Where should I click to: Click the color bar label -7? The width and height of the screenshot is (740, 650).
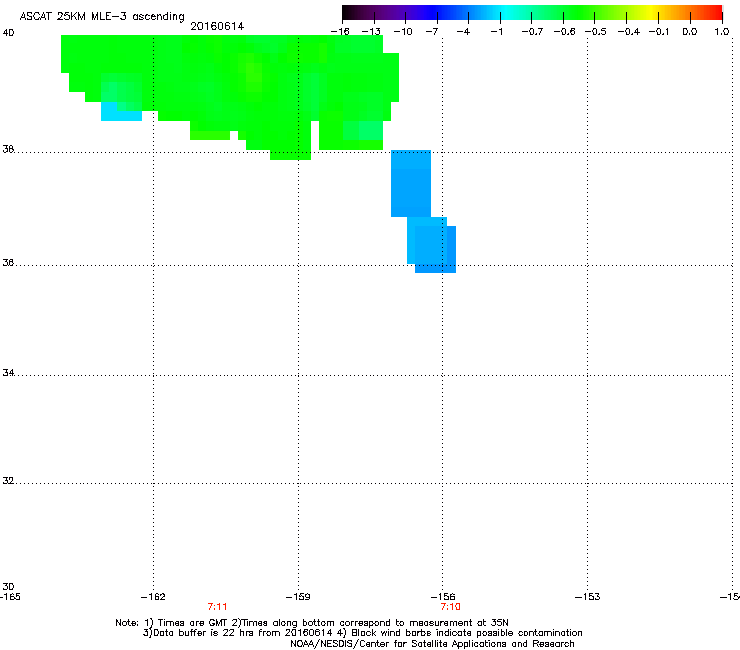pos(432,32)
